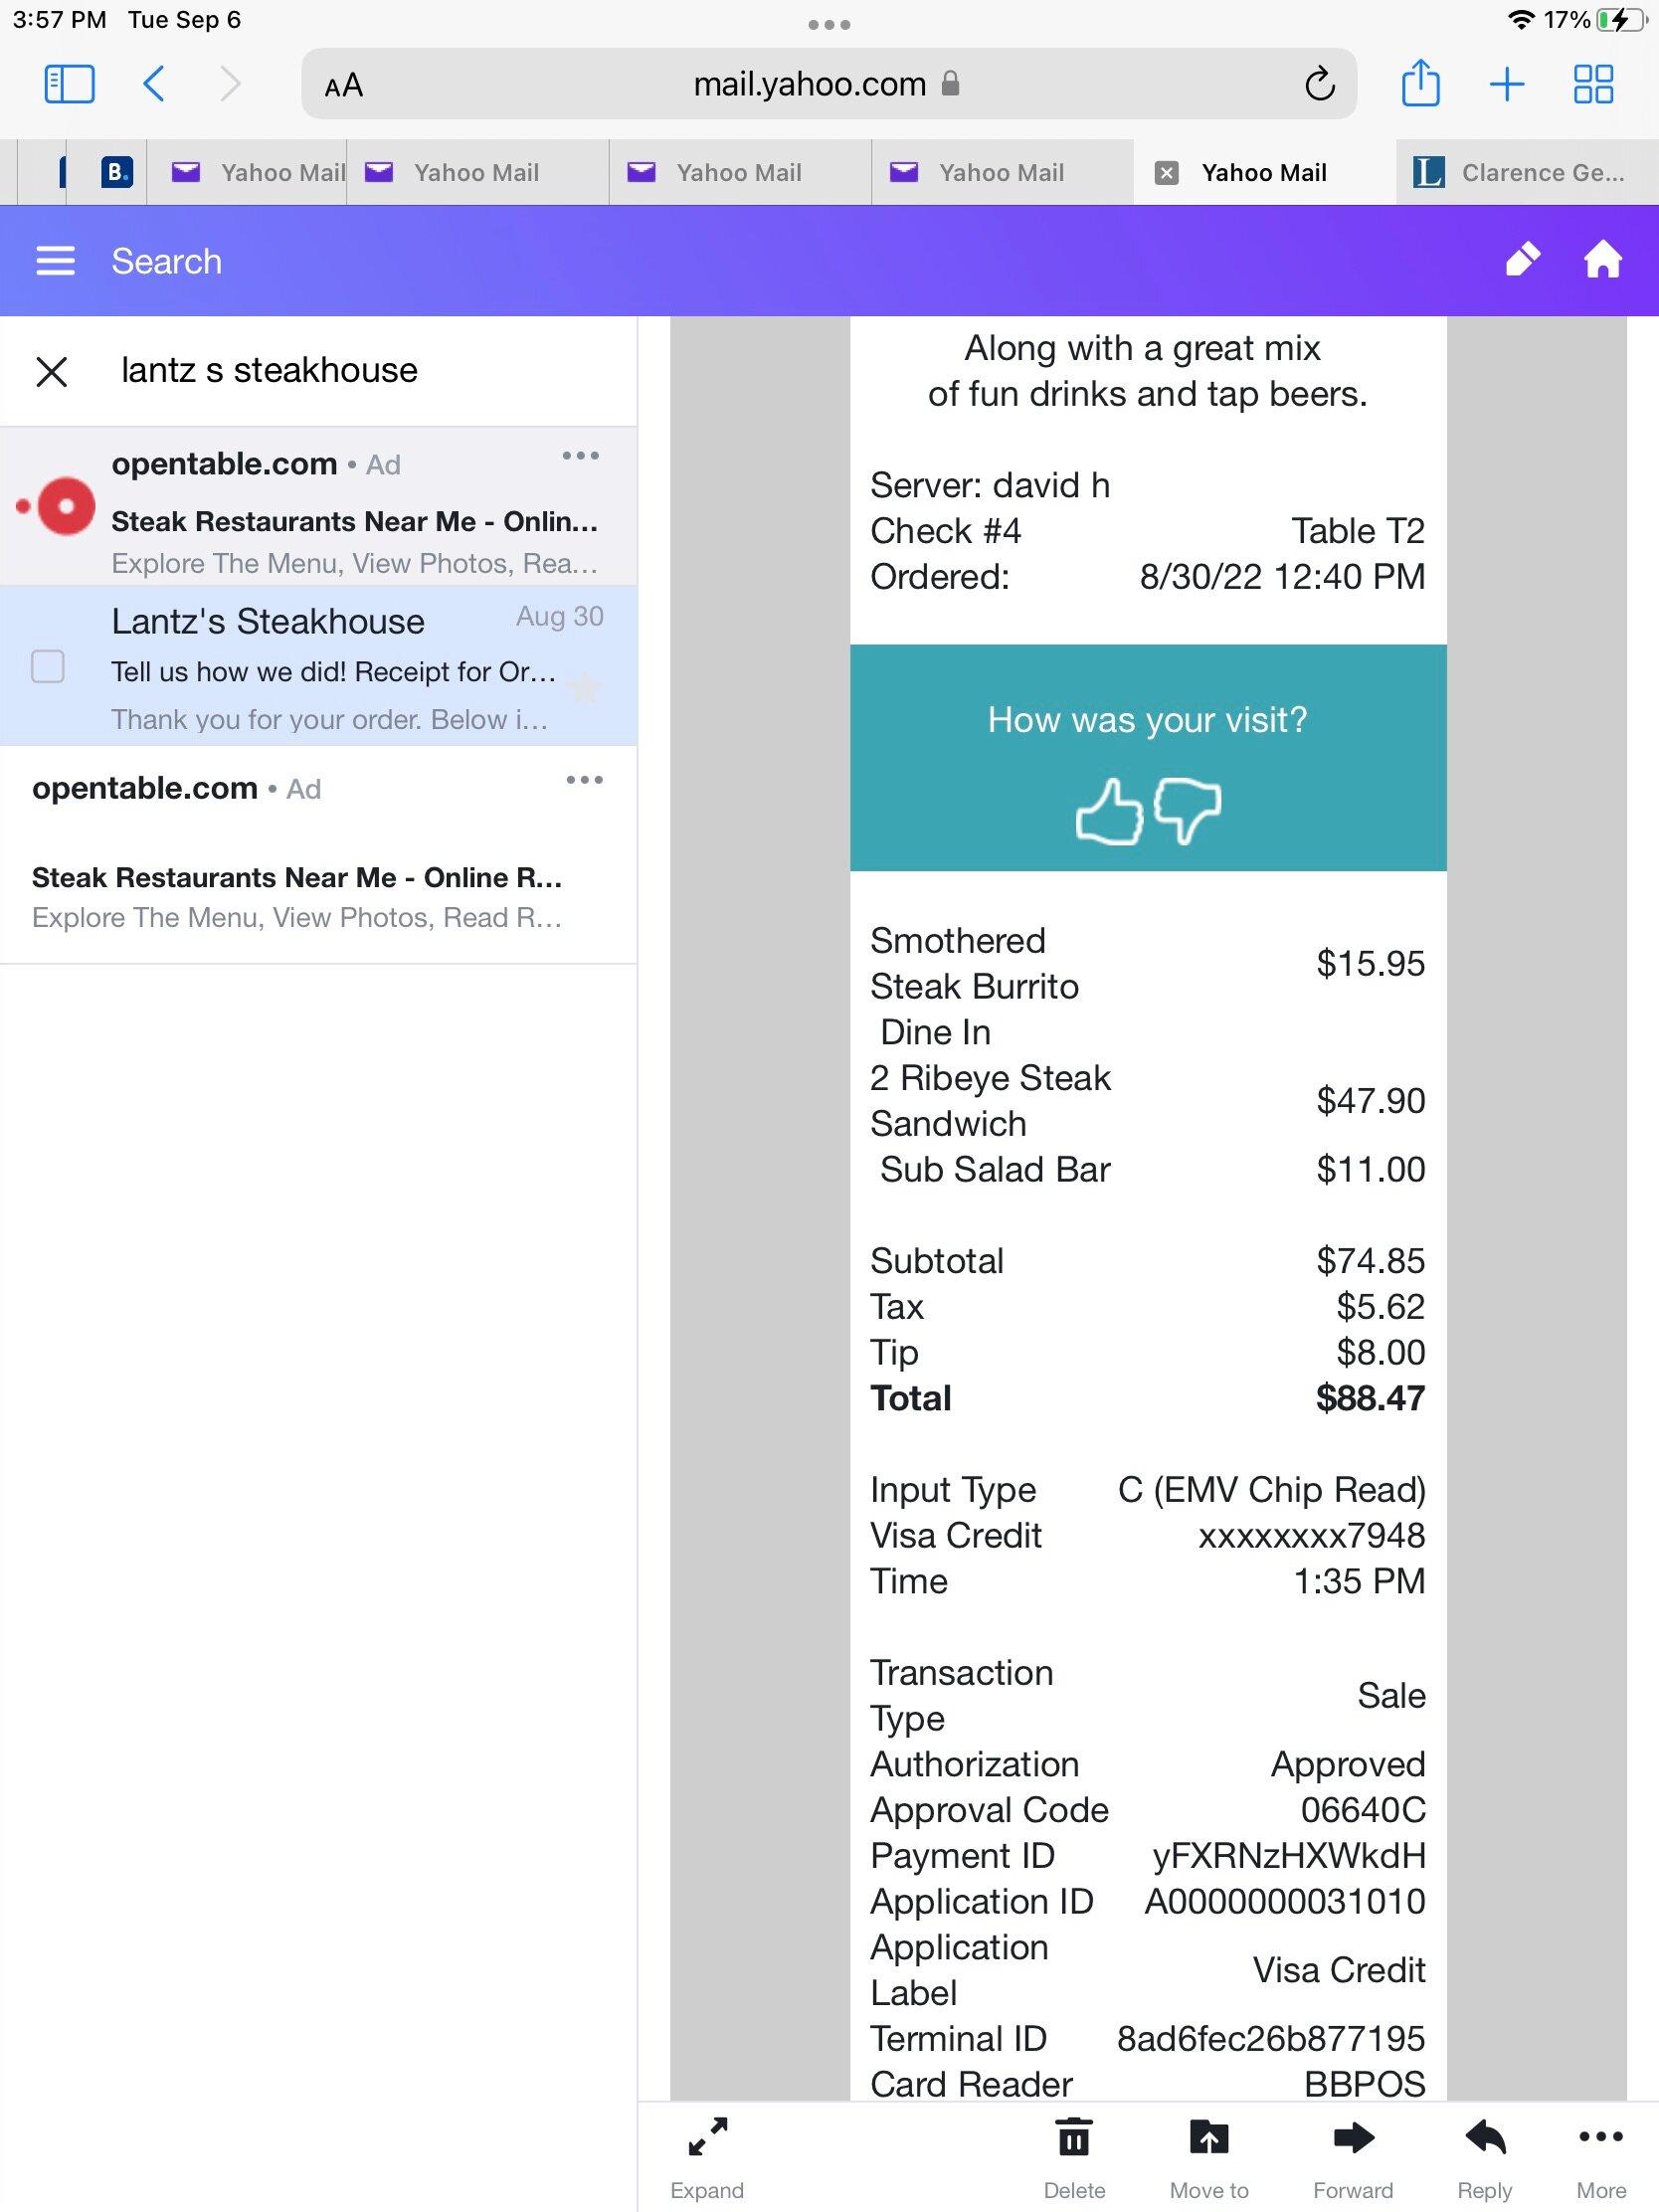This screenshot has height=2212, width=1659.
Task: Open the hamburger navigation menu
Action: tap(55, 261)
